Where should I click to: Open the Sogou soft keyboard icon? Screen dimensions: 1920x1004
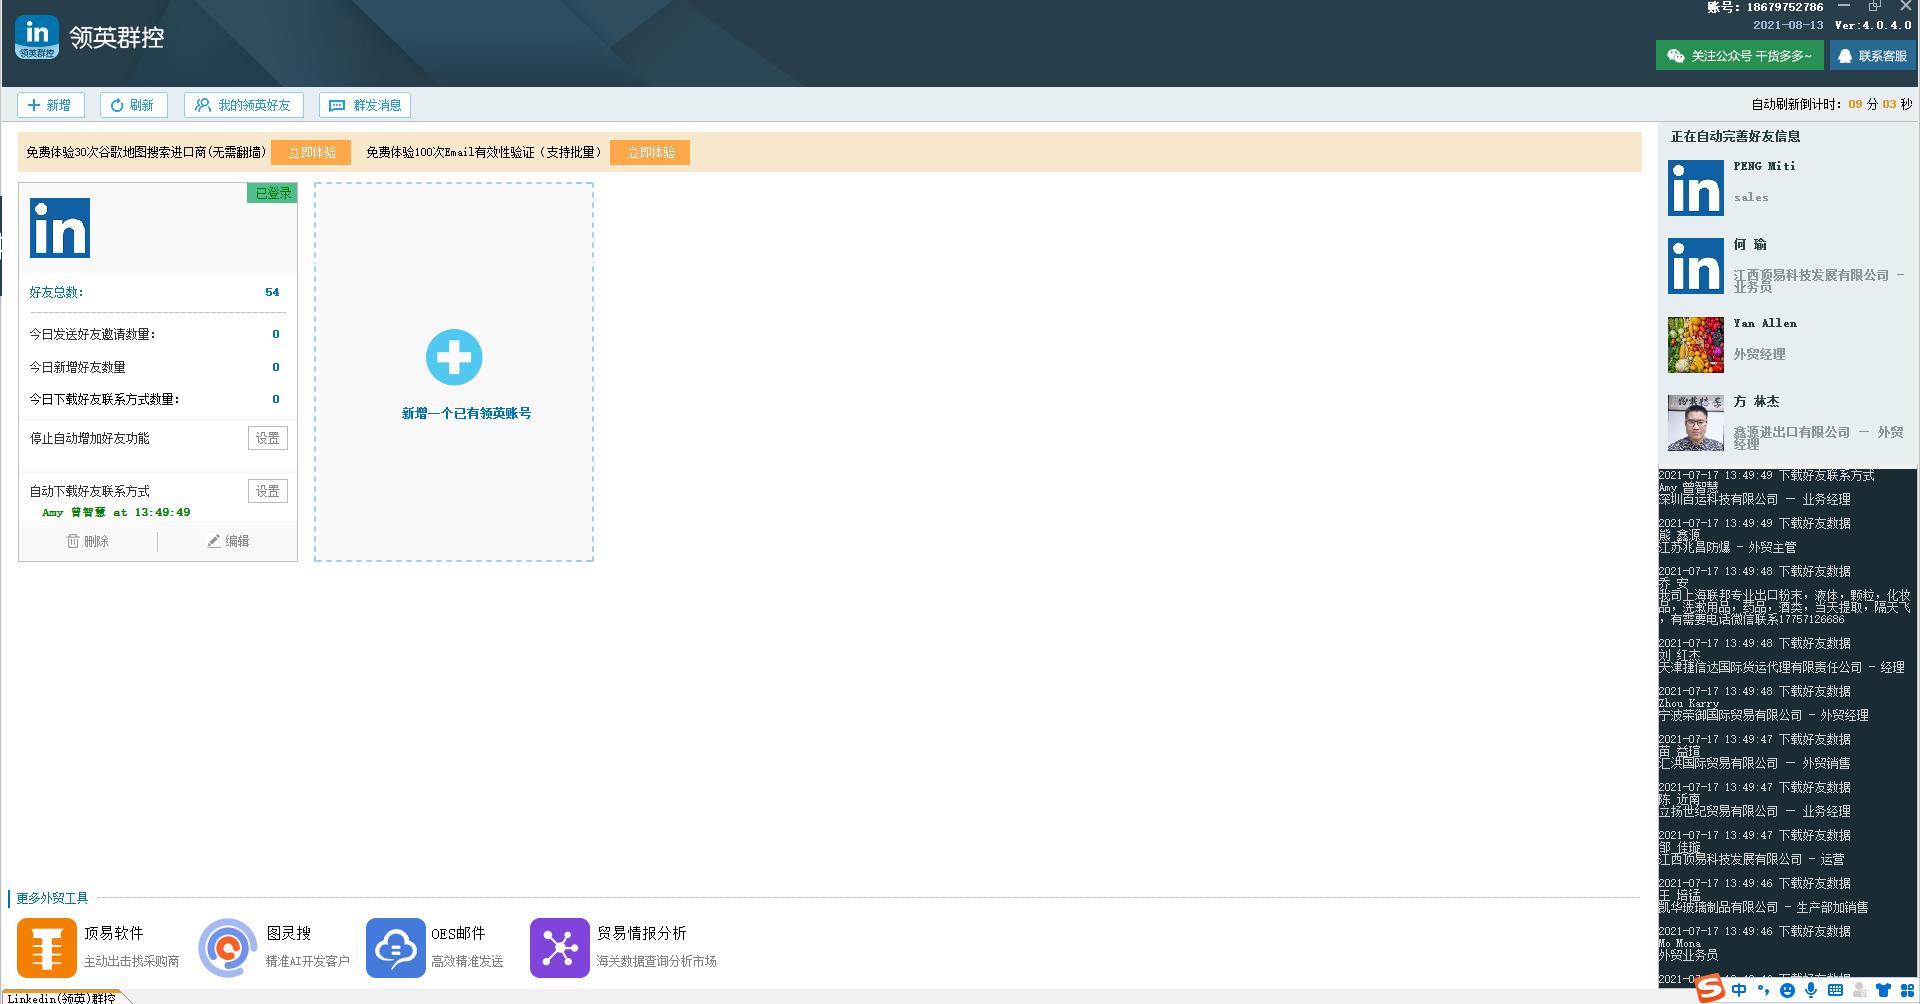click(1835, 990)
